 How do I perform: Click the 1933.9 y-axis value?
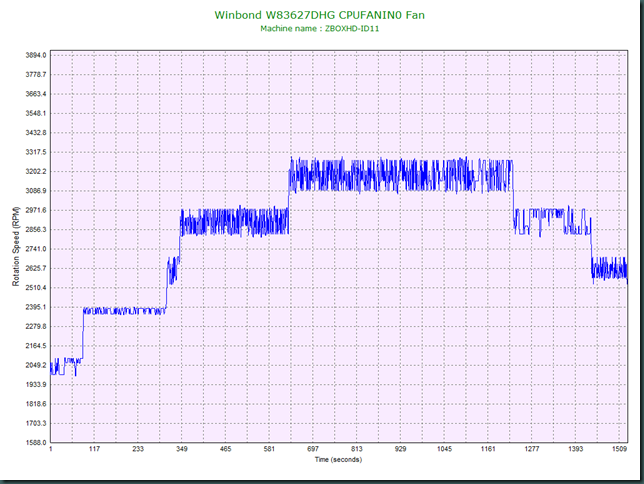point(36,385)
